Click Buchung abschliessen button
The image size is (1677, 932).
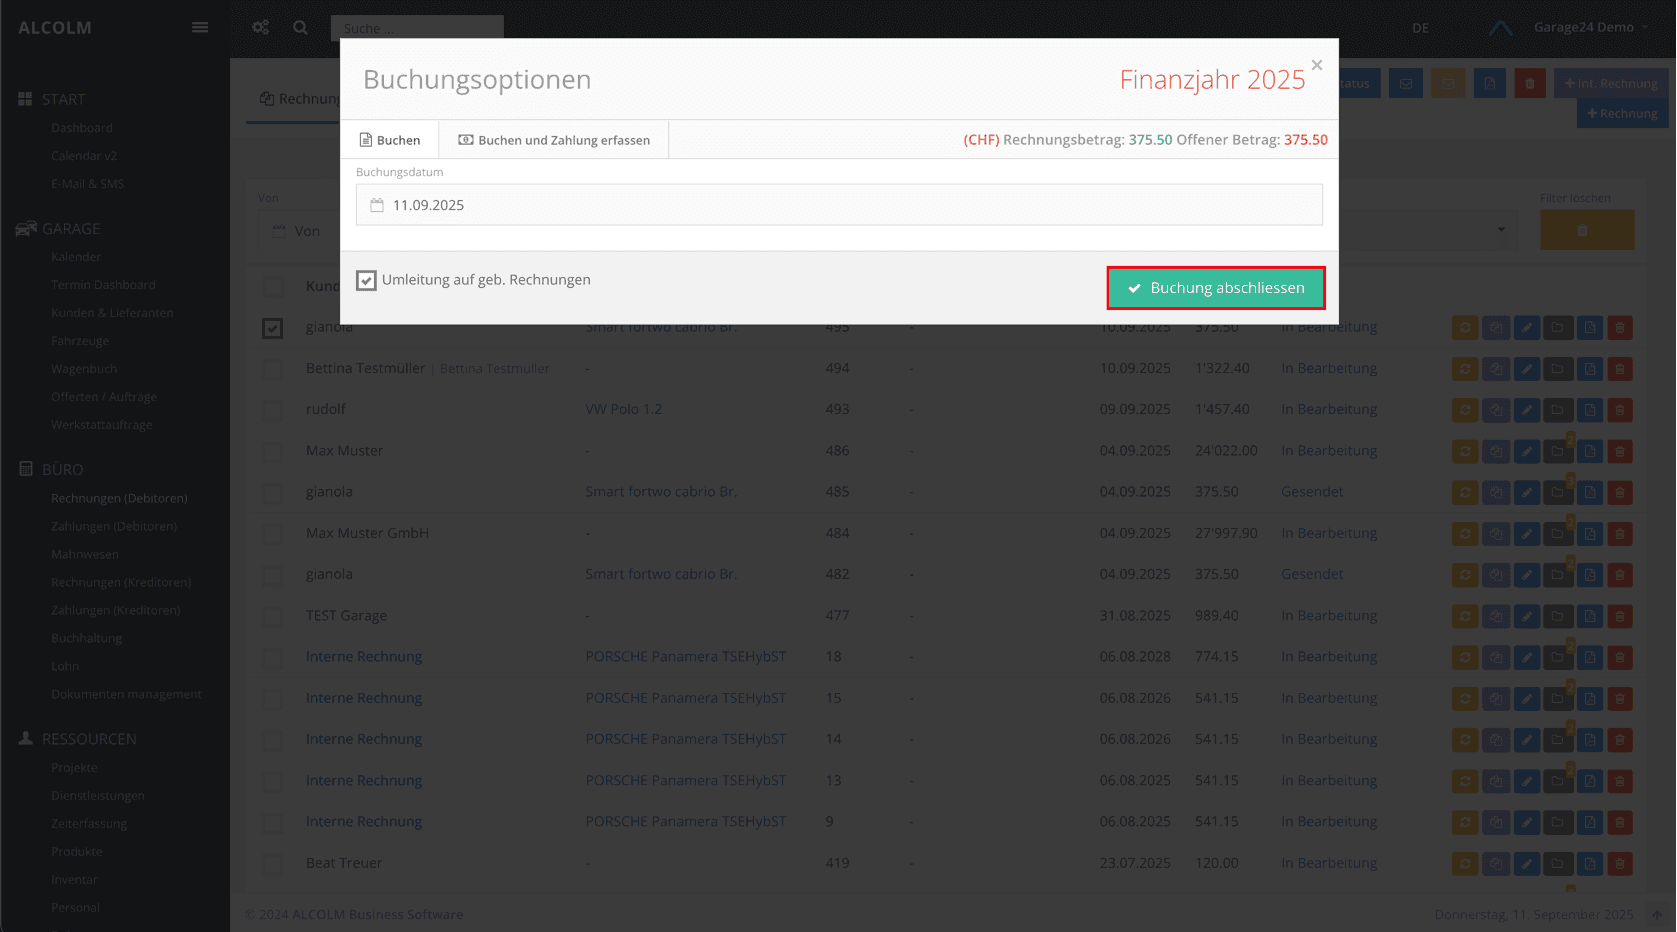(1216, 288)
